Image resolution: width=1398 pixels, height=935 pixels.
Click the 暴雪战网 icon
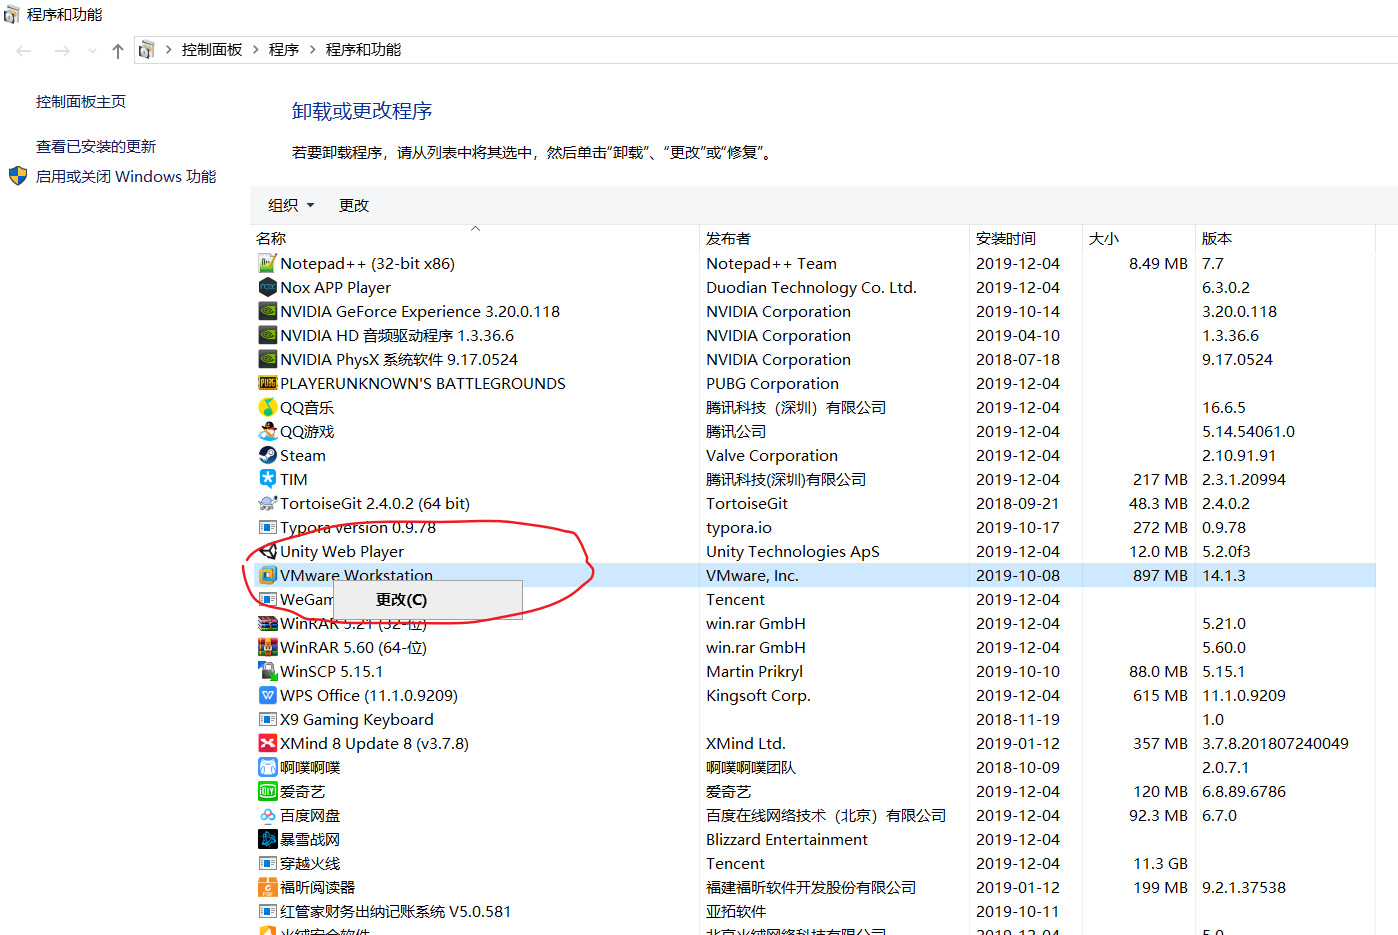pyautogui.click(x=268, y=839)
